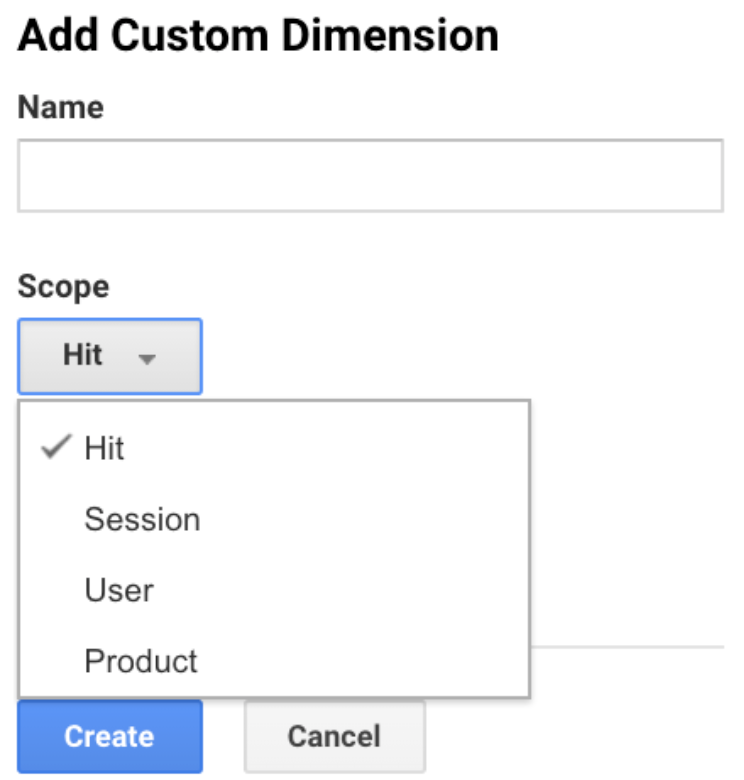This screenshot has height=780, width=744.
Task: Click the Scope label text
Action: (x=63, y=287)
